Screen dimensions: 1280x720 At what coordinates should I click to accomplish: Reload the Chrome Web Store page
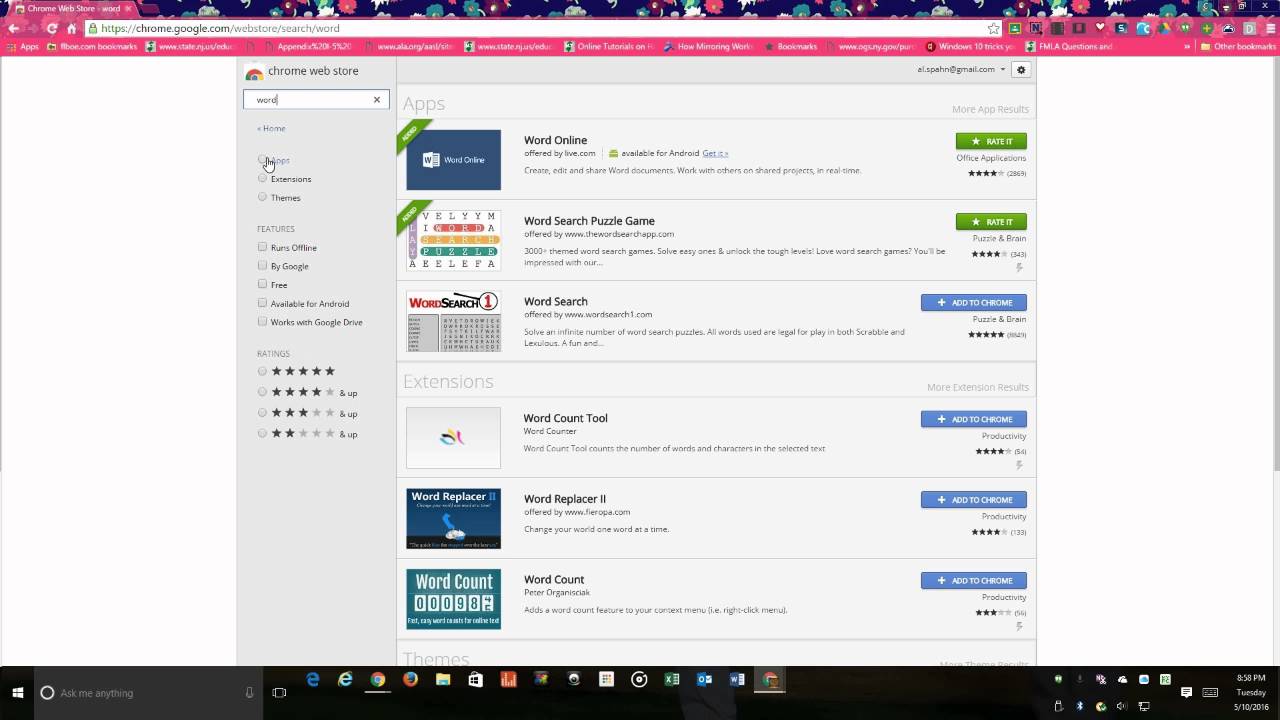(x=52, y=28)
